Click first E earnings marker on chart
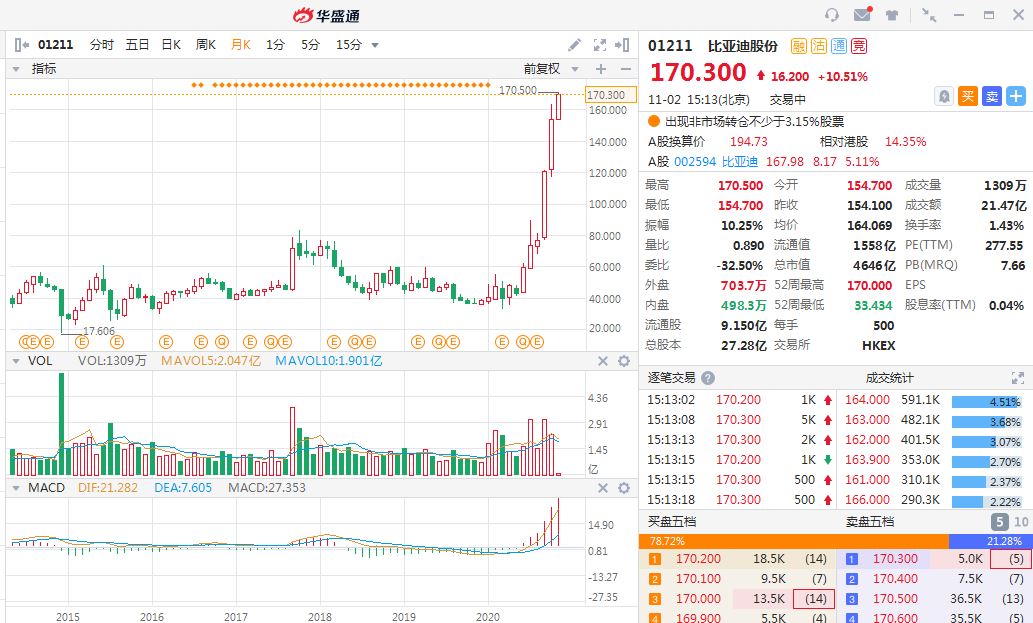1033x623 pixels. tap(36, 342)
